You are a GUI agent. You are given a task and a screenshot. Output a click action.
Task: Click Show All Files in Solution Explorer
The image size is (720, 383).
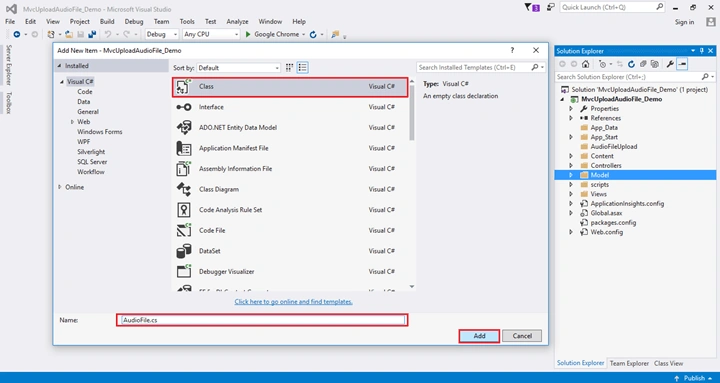point(655,64)
